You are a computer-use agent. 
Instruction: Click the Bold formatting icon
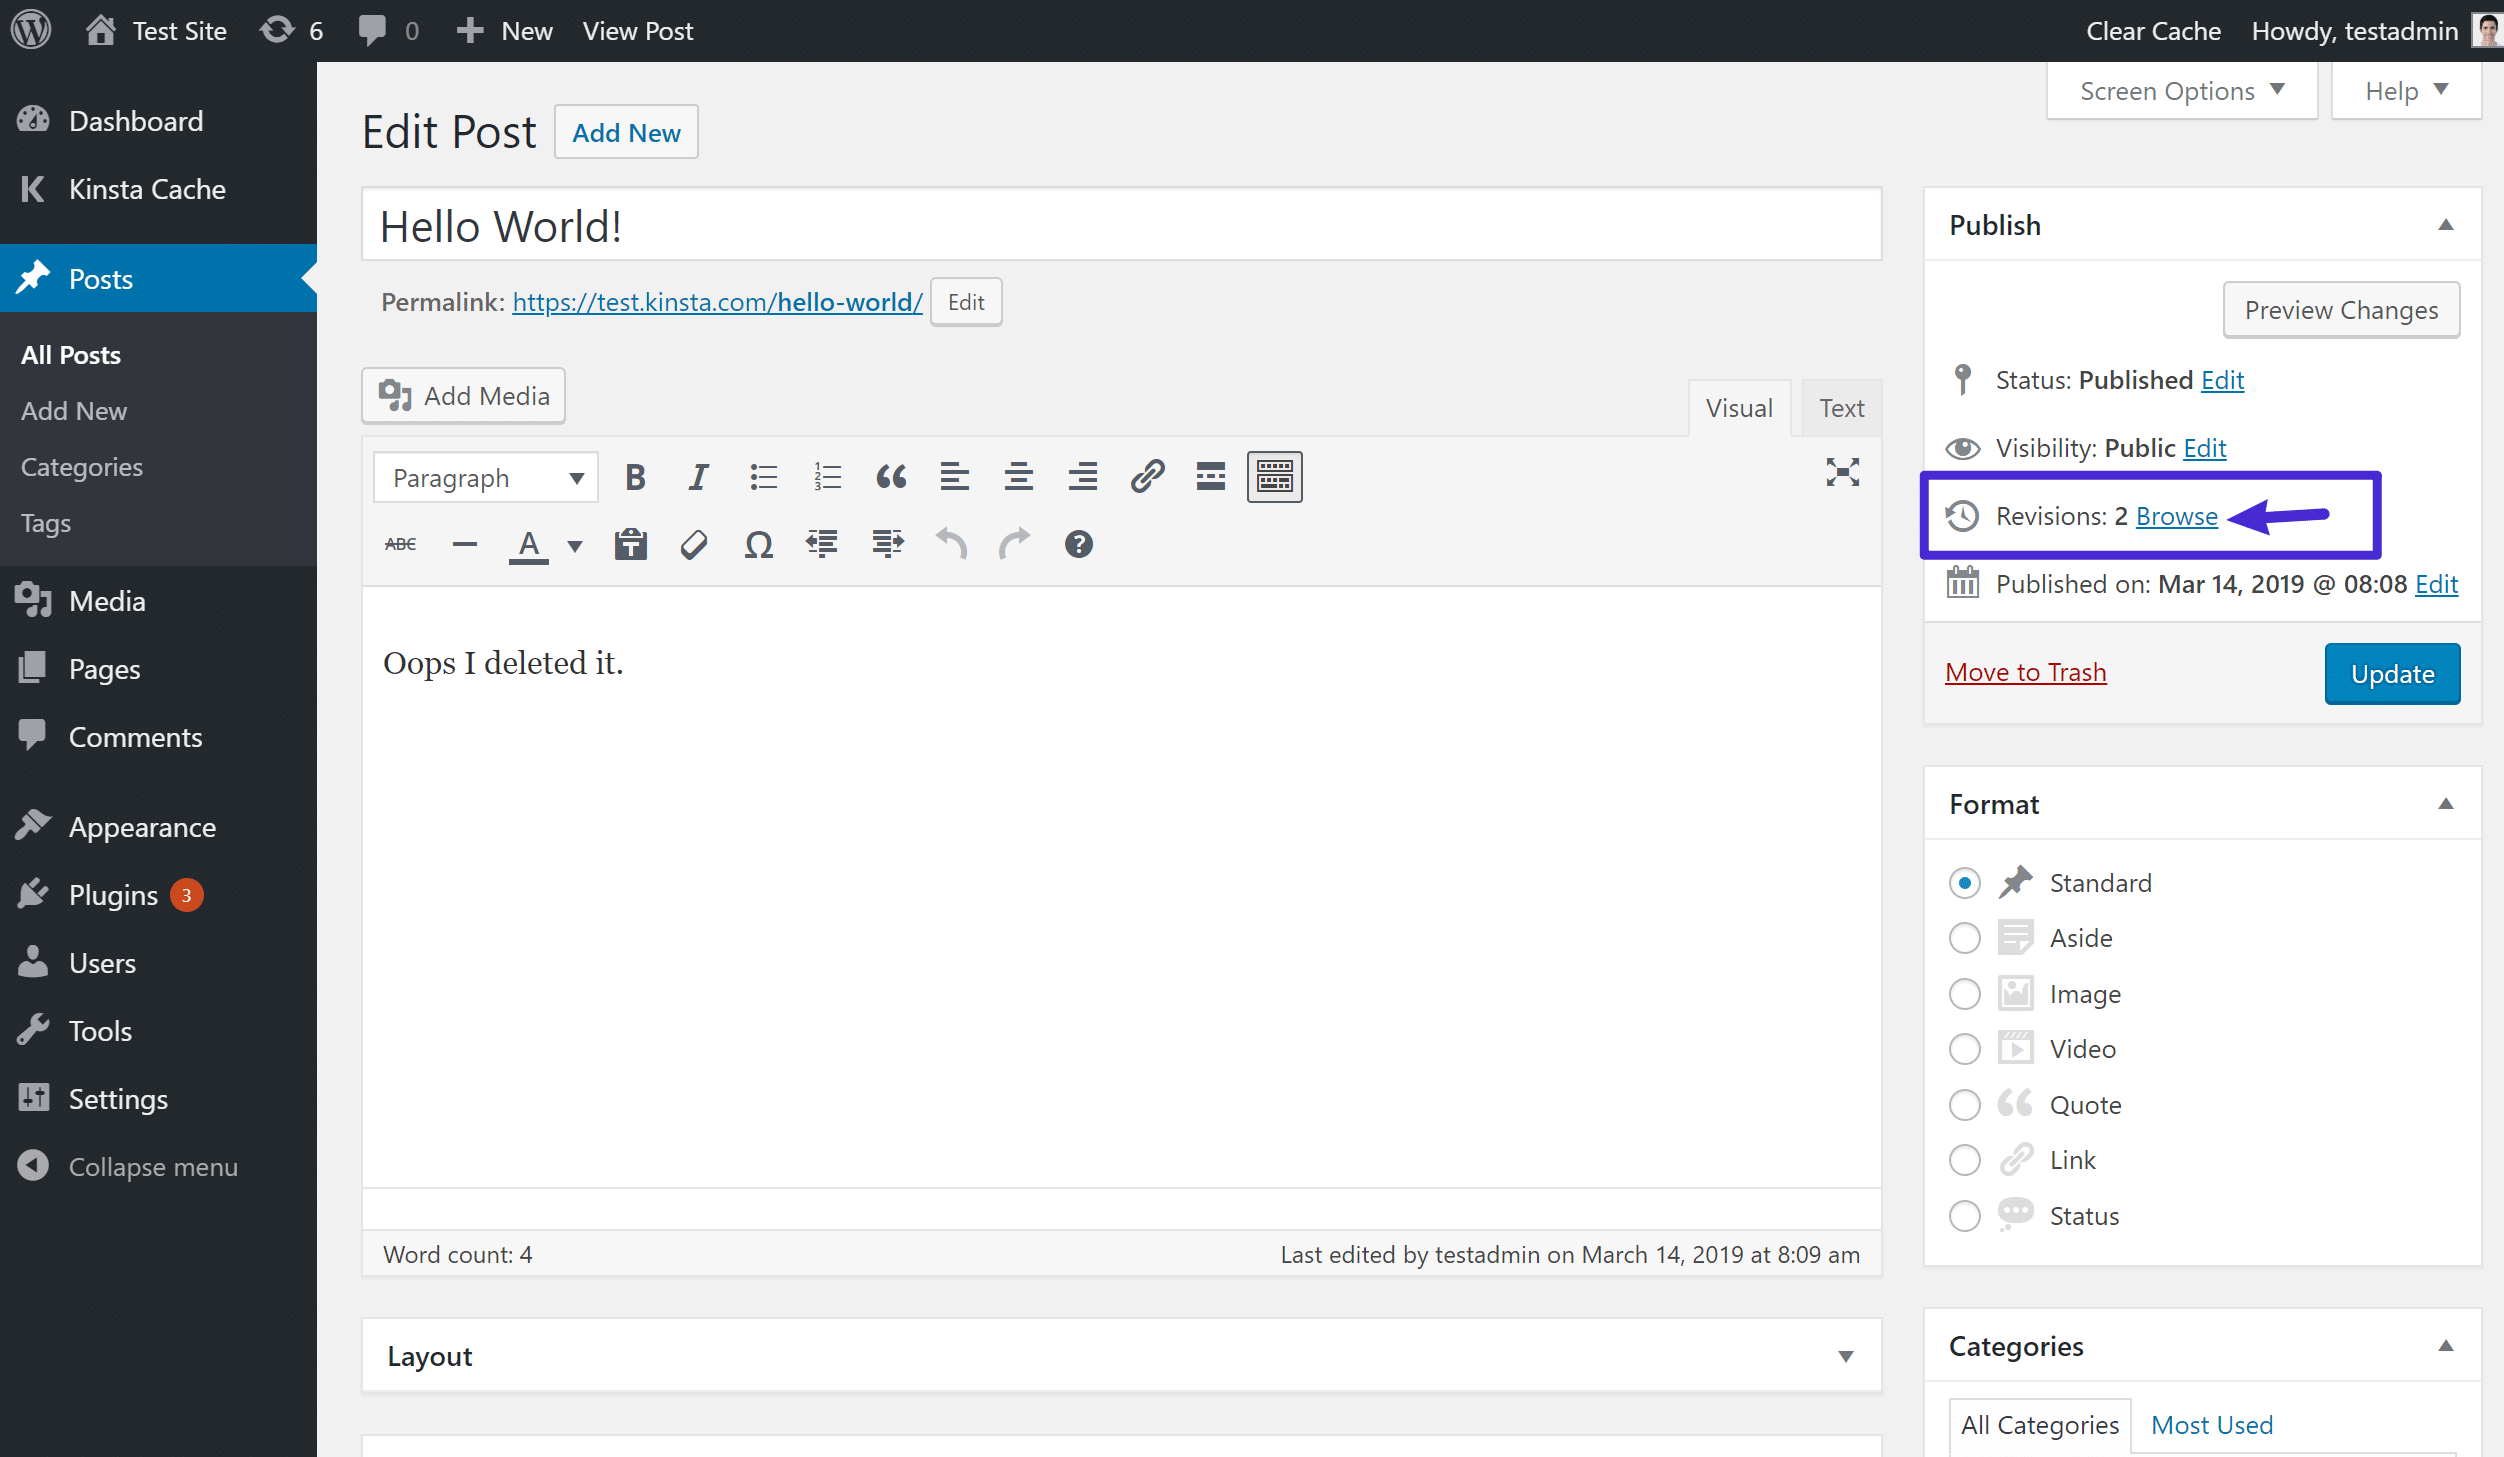[633, 475]
